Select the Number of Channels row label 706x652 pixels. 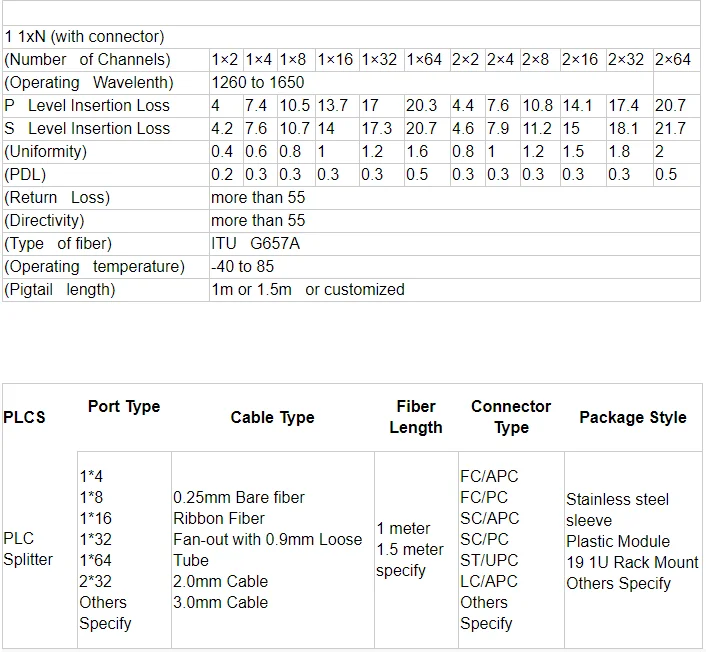(x=88, y=60)
